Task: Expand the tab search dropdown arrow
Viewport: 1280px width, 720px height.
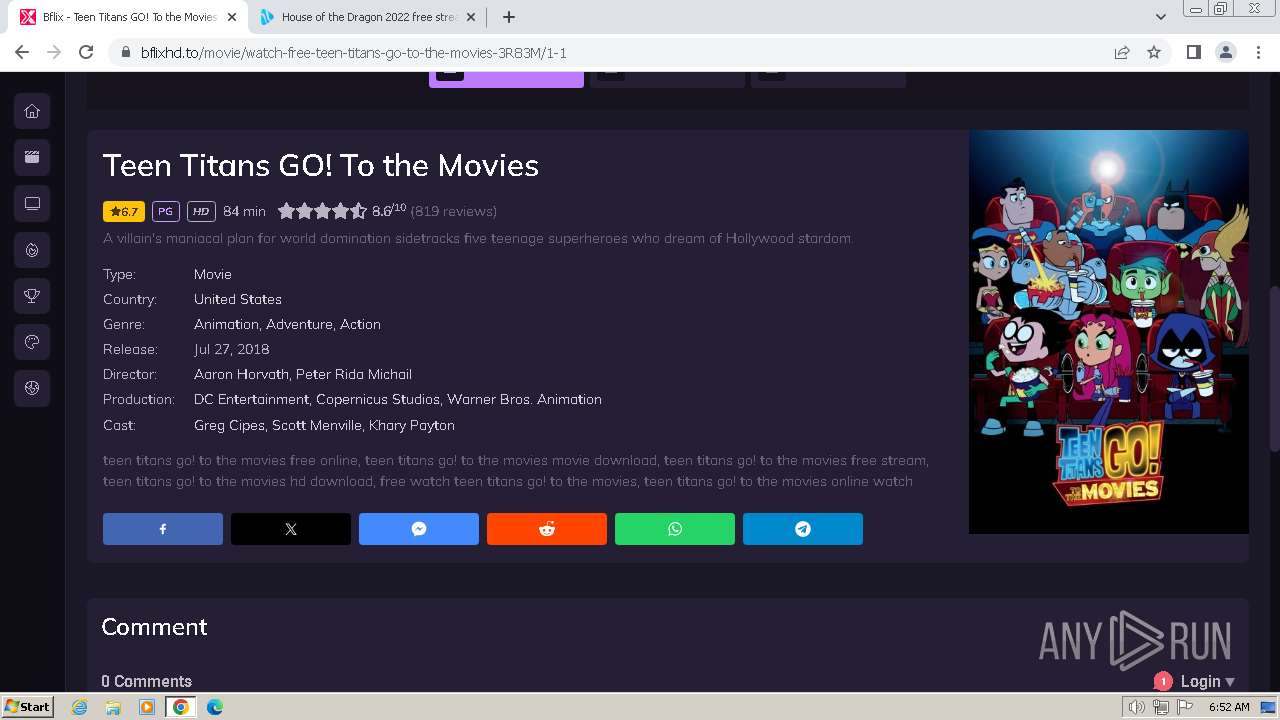Action: pos(1160,17)
